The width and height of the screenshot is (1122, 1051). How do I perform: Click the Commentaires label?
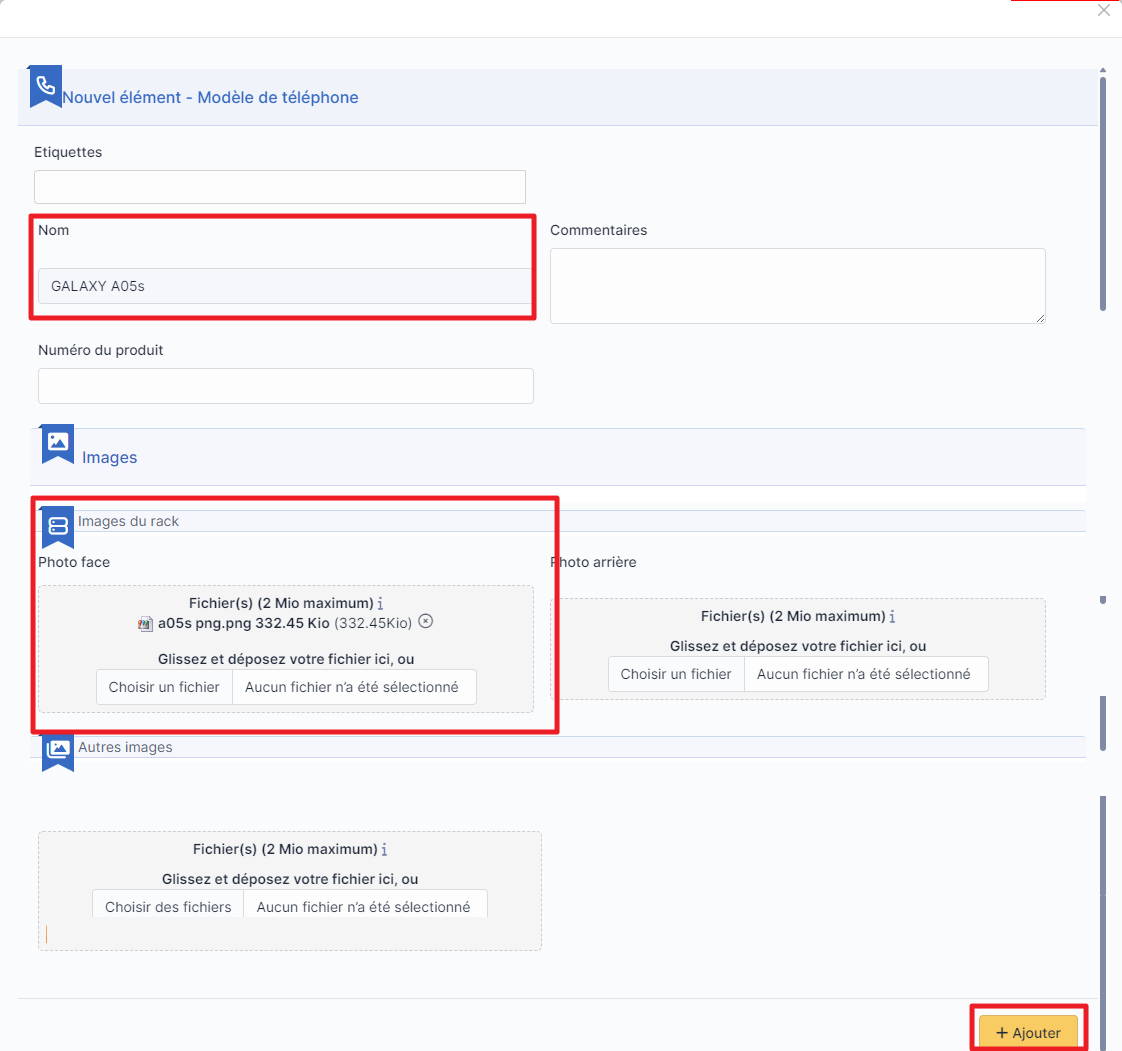[598, 230]
